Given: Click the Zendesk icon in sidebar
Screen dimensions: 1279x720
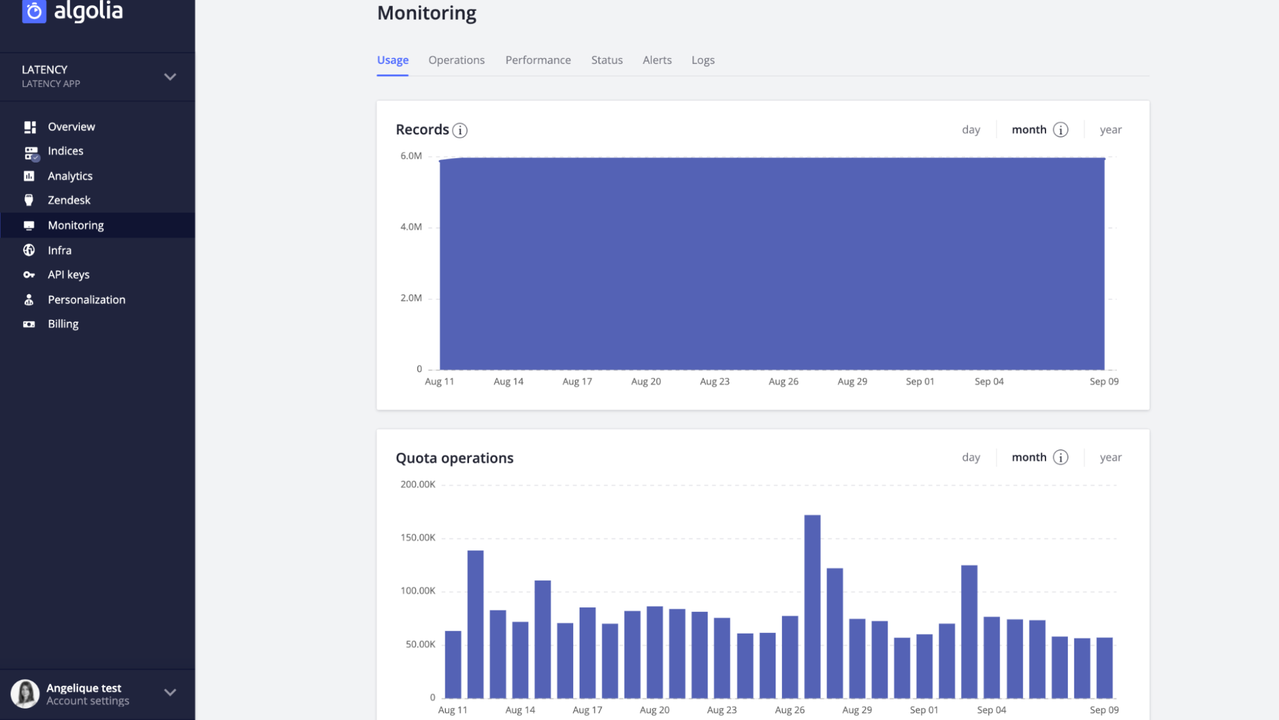Looking at the screenshot, I should pos(29,200).
